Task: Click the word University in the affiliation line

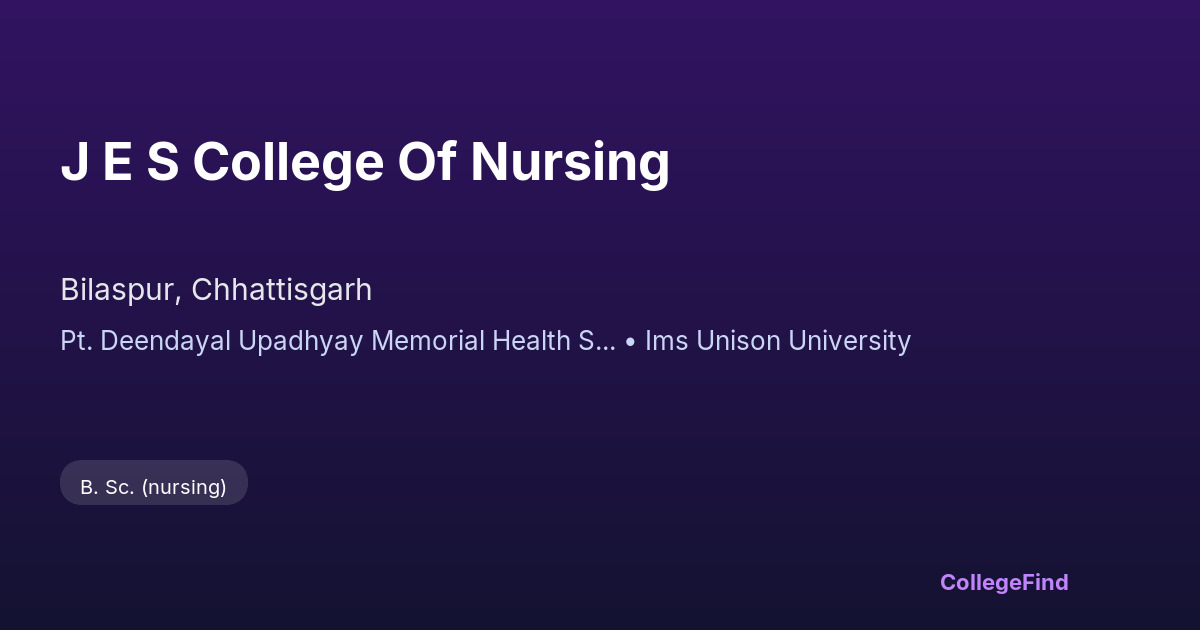Action: (x=849, y=341)
